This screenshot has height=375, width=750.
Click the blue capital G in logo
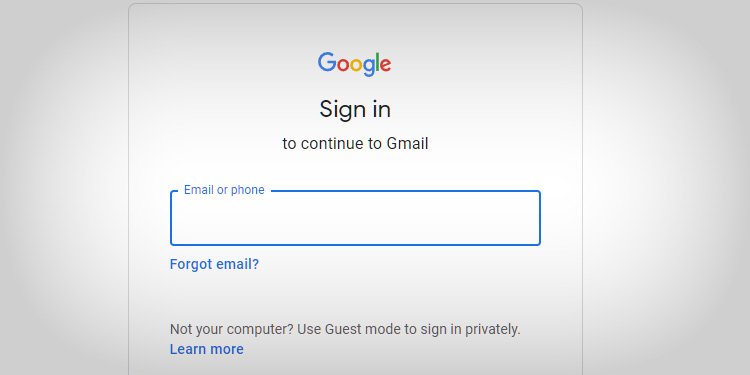click(327, 62)
